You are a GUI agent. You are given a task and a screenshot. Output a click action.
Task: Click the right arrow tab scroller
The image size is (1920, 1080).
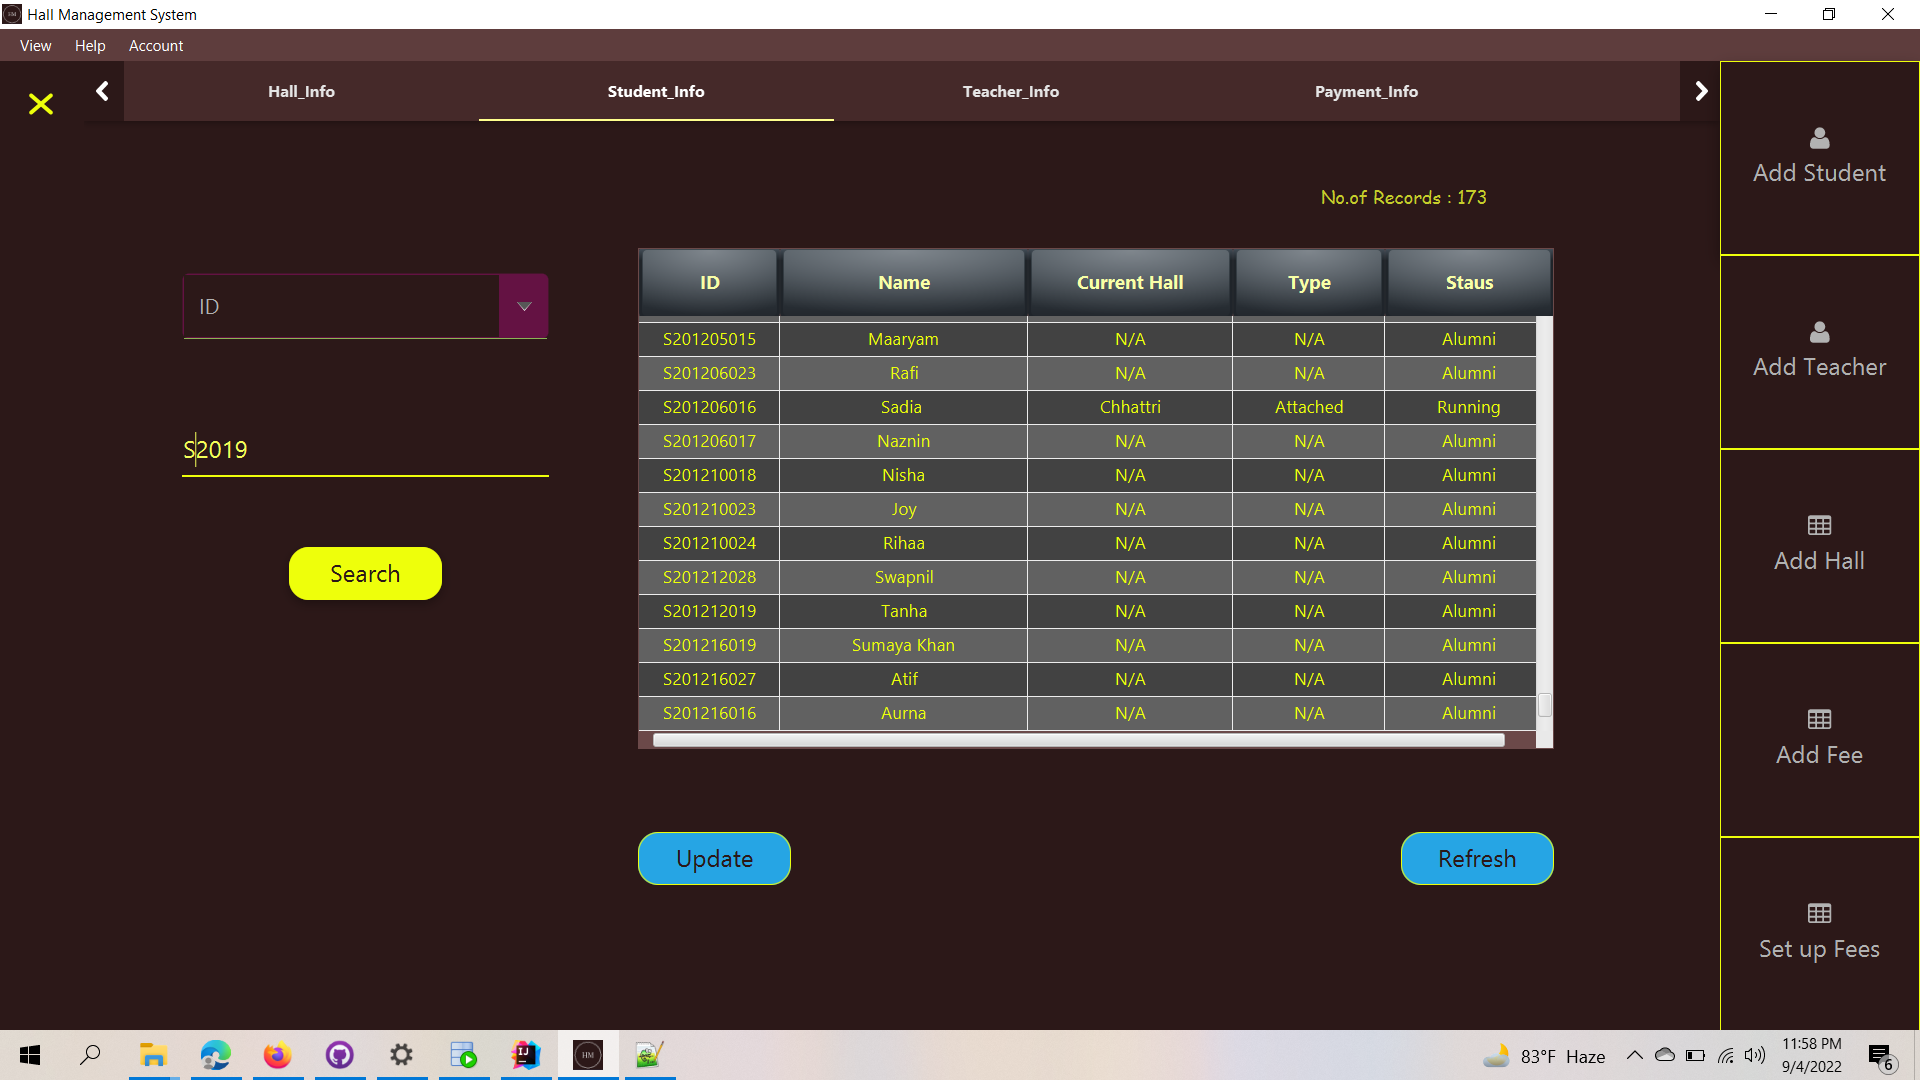pos(1701,91)
